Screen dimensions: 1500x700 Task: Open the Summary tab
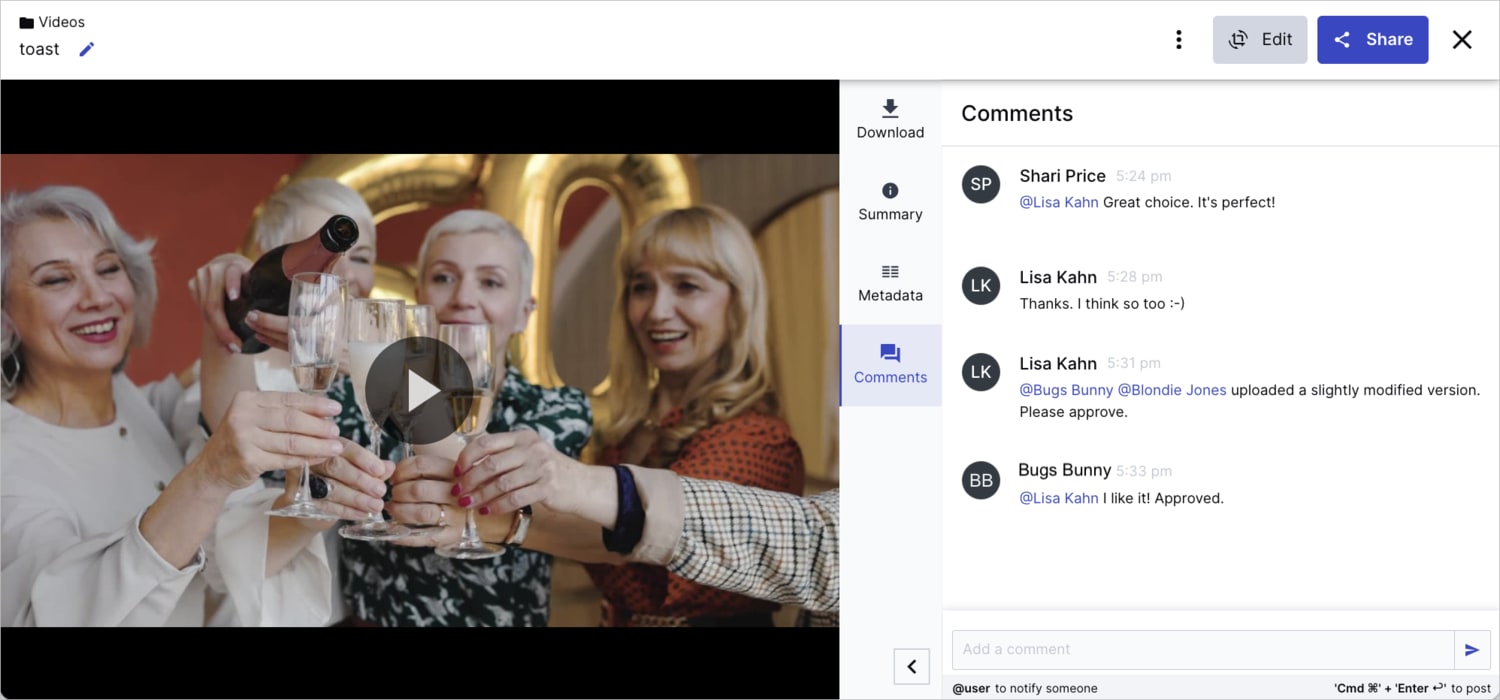click(x=890, y=202)
